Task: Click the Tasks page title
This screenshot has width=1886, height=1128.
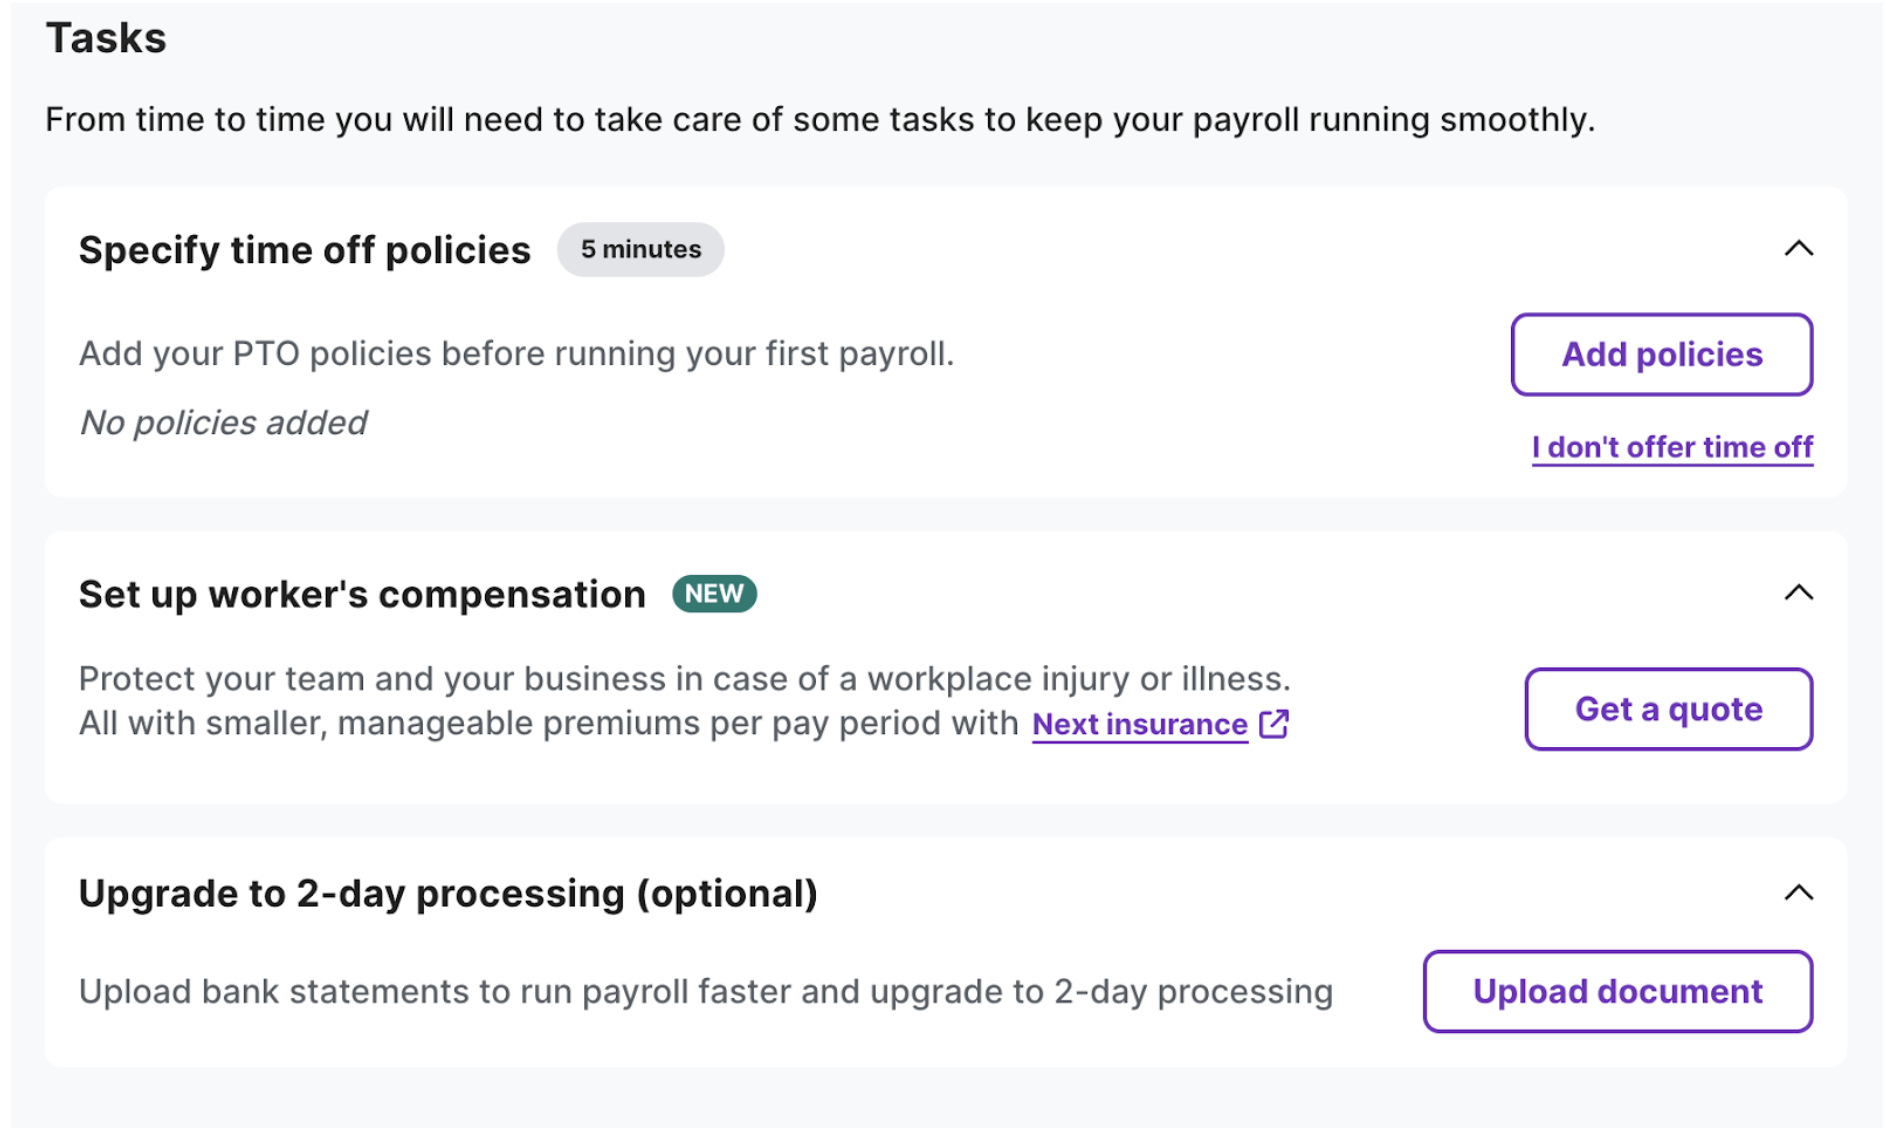Action: pyautogui.click(x=105, y=38)
